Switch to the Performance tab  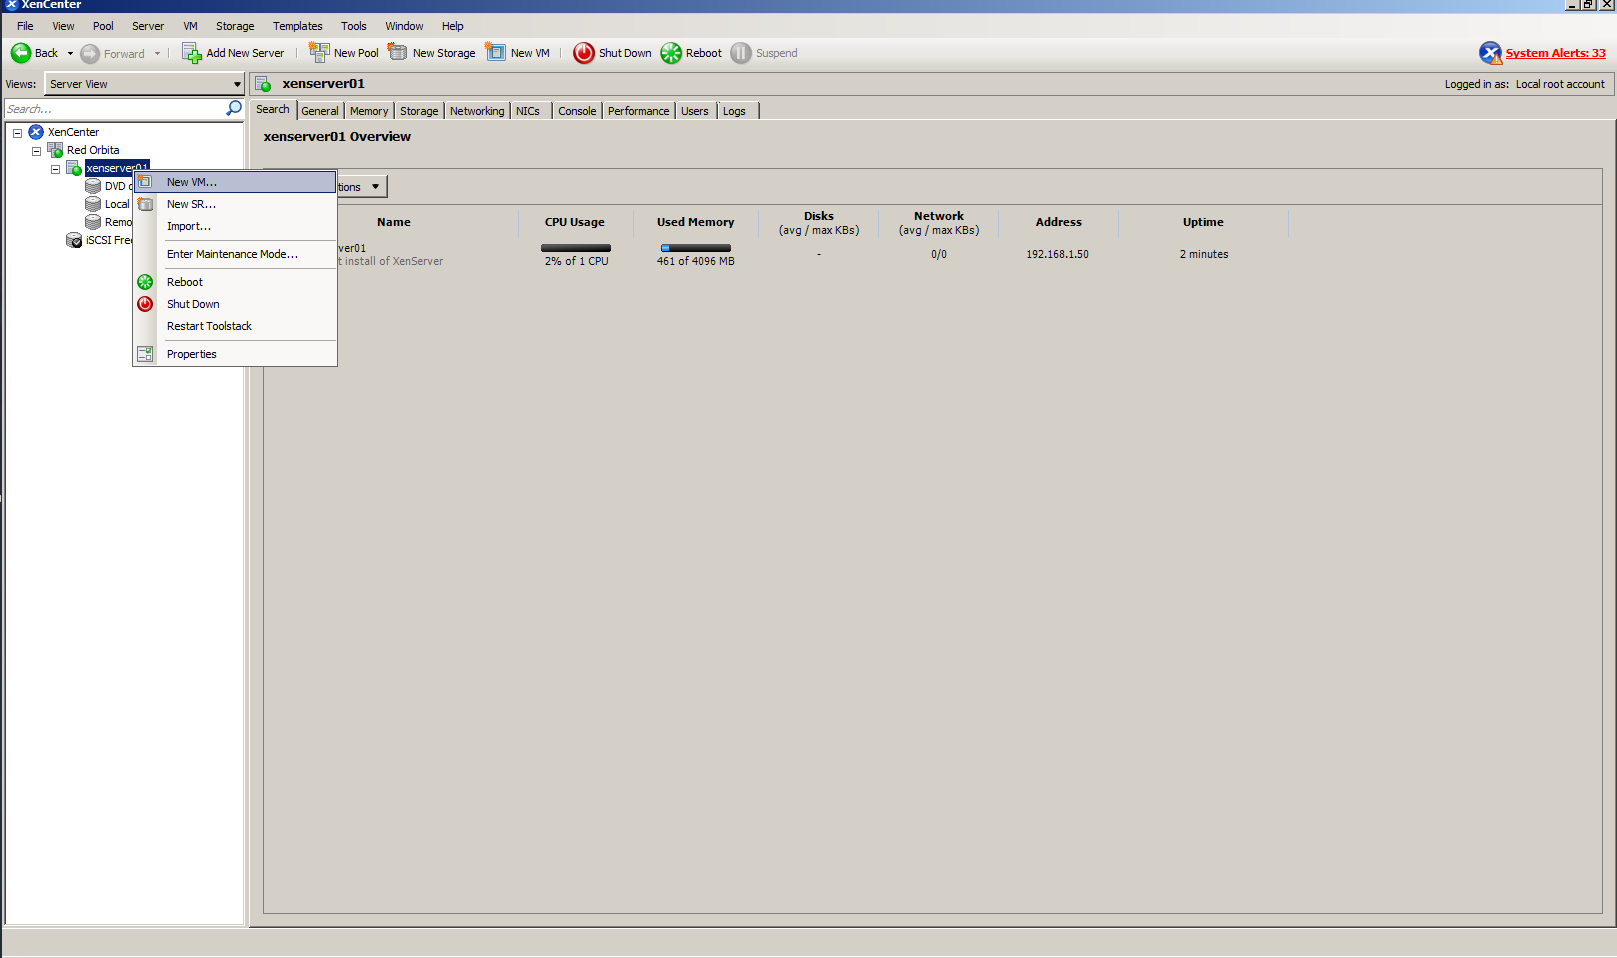click(x=638, y=110)
